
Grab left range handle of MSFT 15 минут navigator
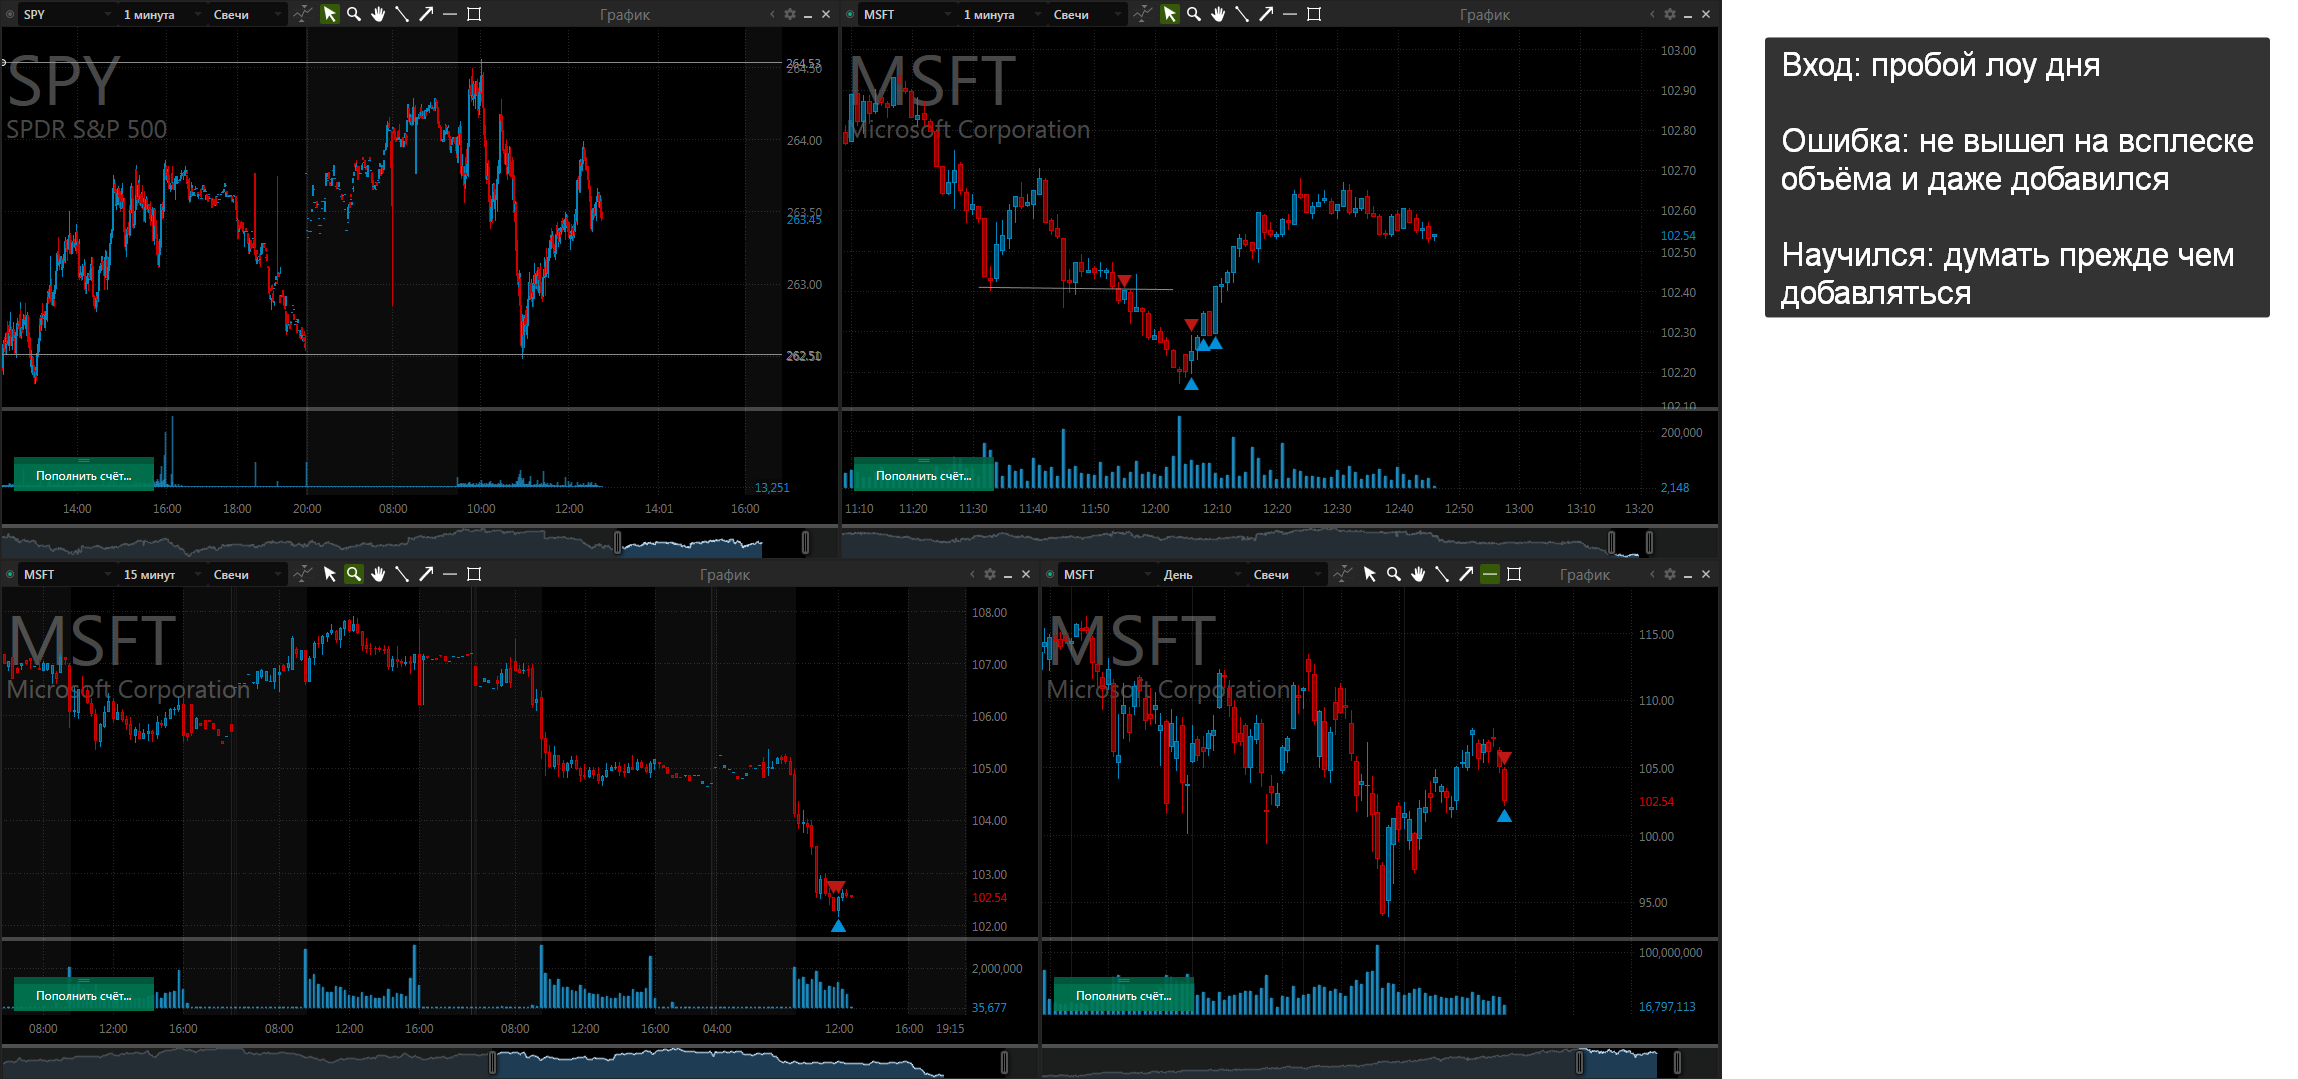pos(492,1062)
